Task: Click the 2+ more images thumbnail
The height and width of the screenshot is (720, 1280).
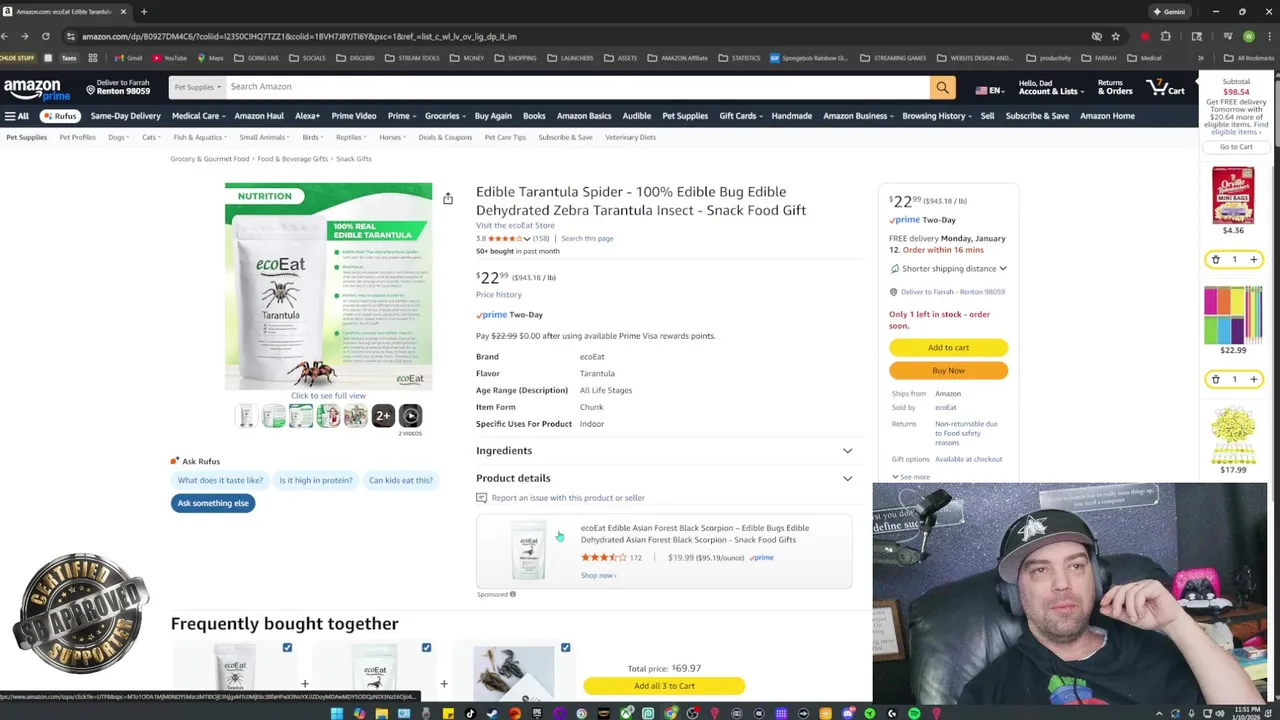Action: [x=383, y=416]
